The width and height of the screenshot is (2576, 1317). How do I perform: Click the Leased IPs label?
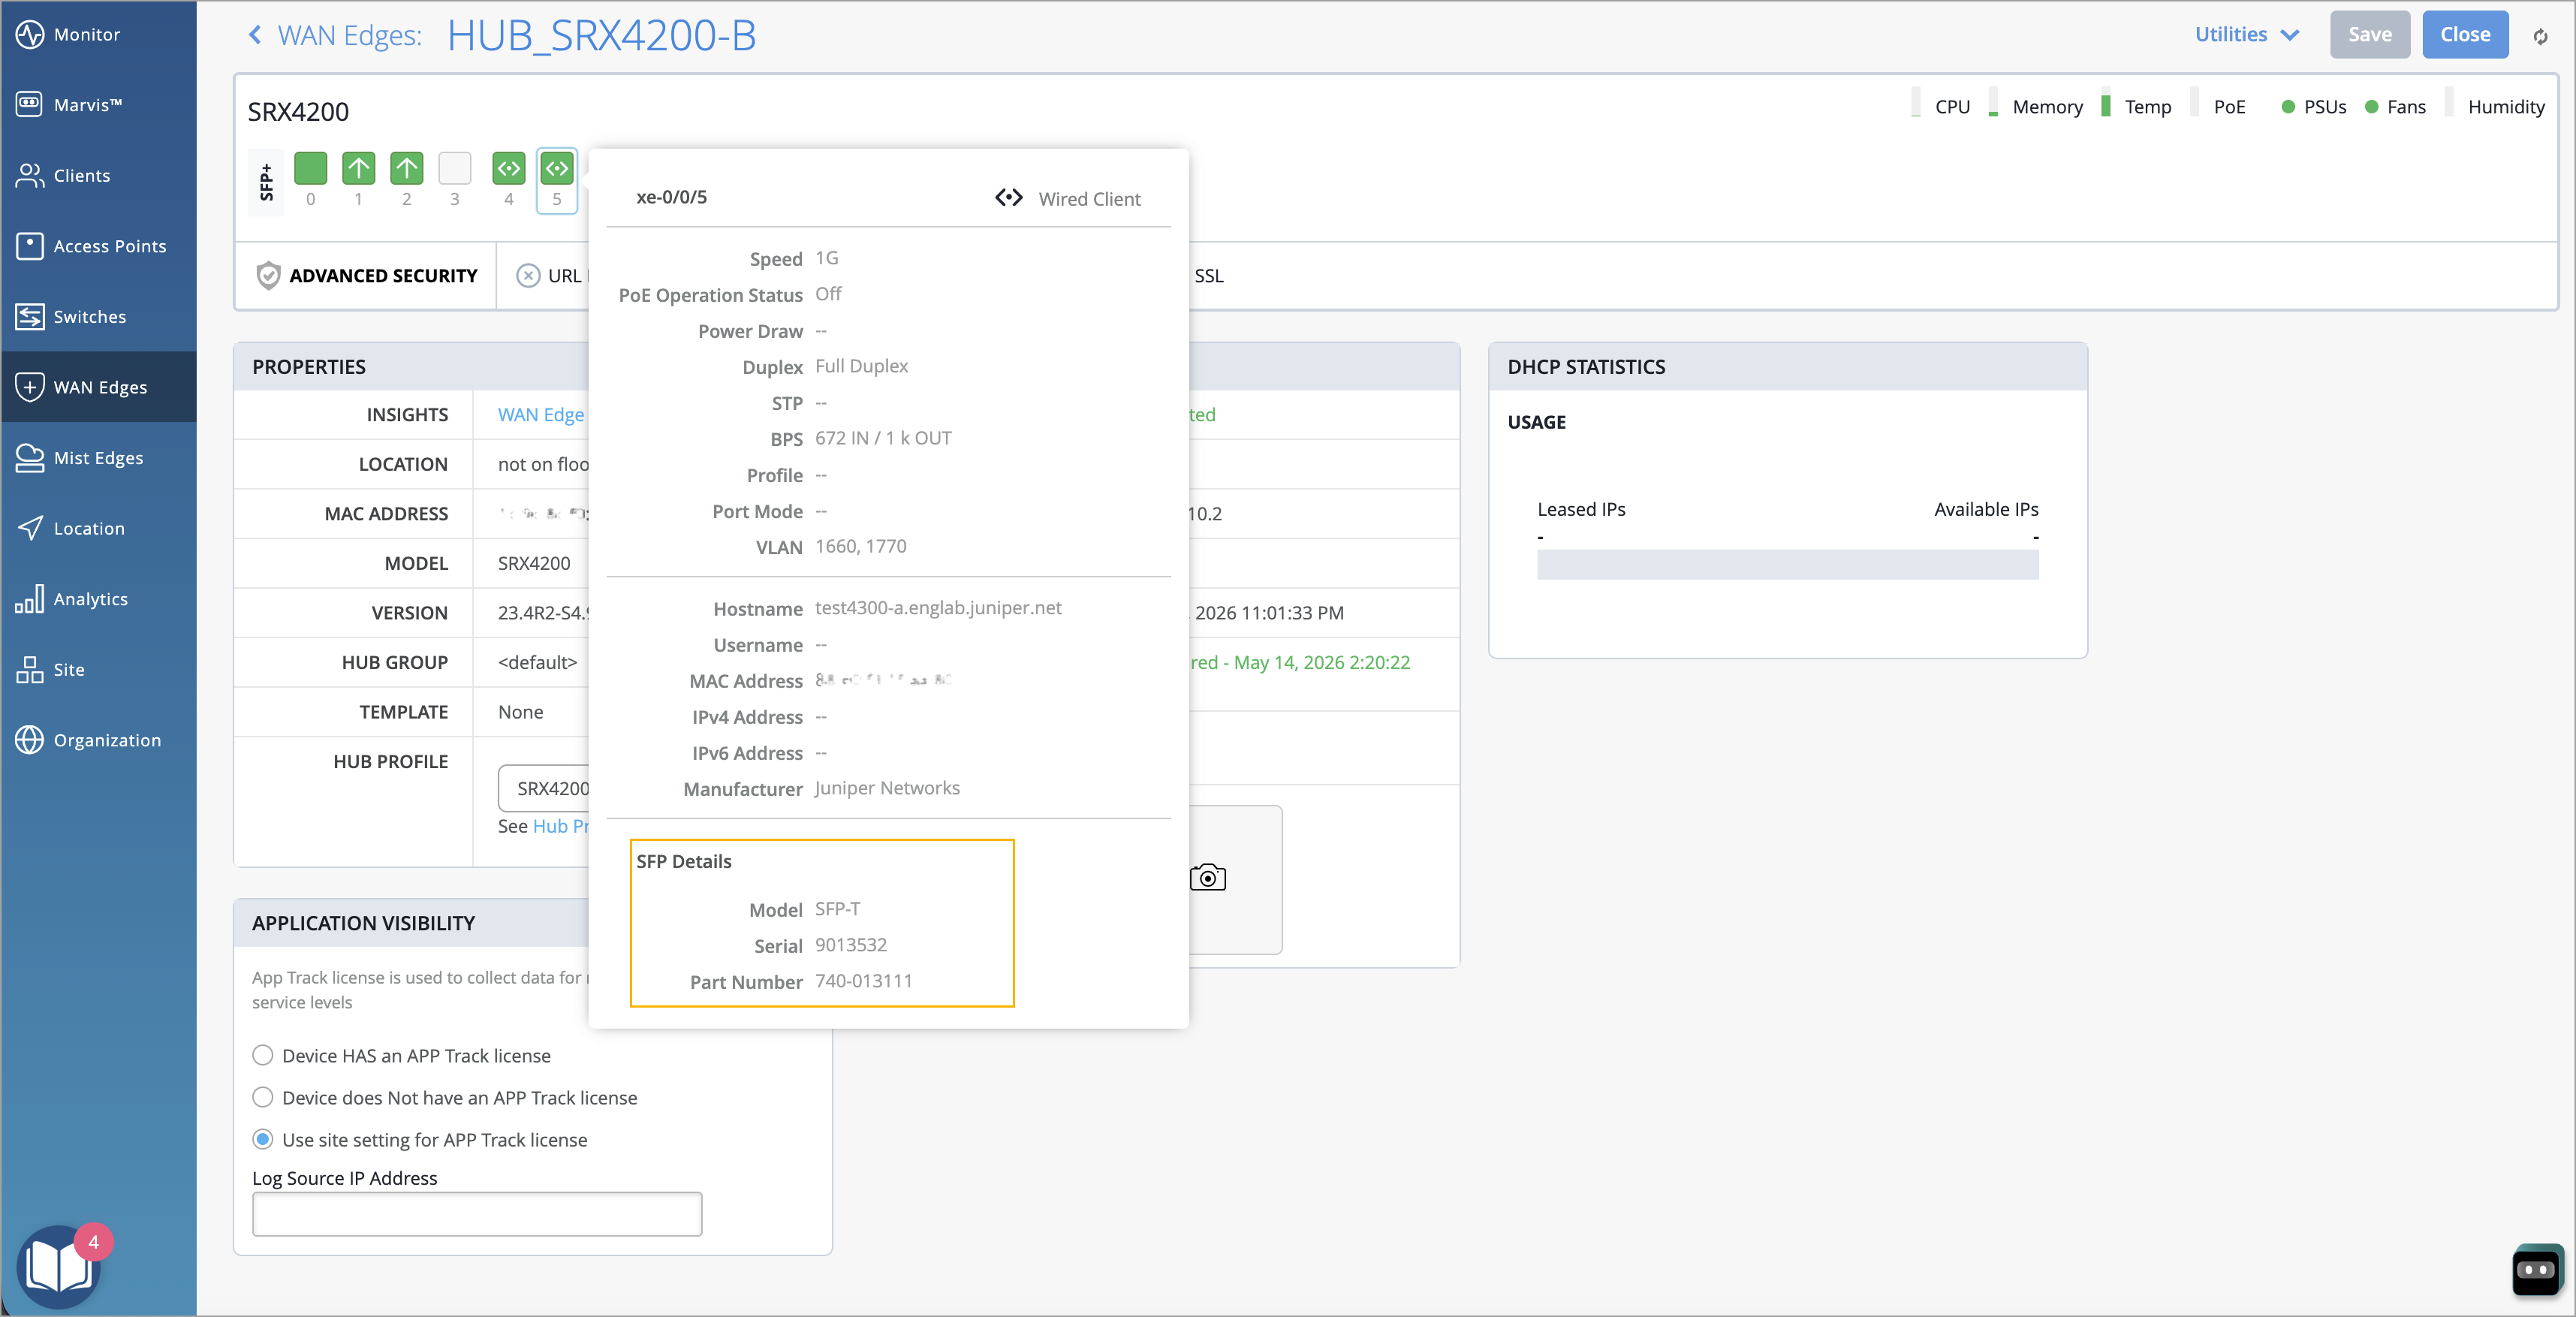click(1581, 509)
